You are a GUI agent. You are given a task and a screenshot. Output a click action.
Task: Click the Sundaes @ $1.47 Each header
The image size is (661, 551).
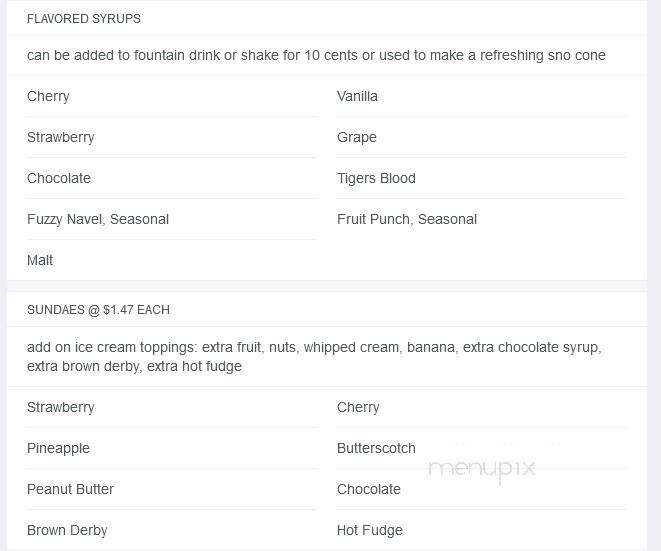pyautogui.click(x=98, y=310)
